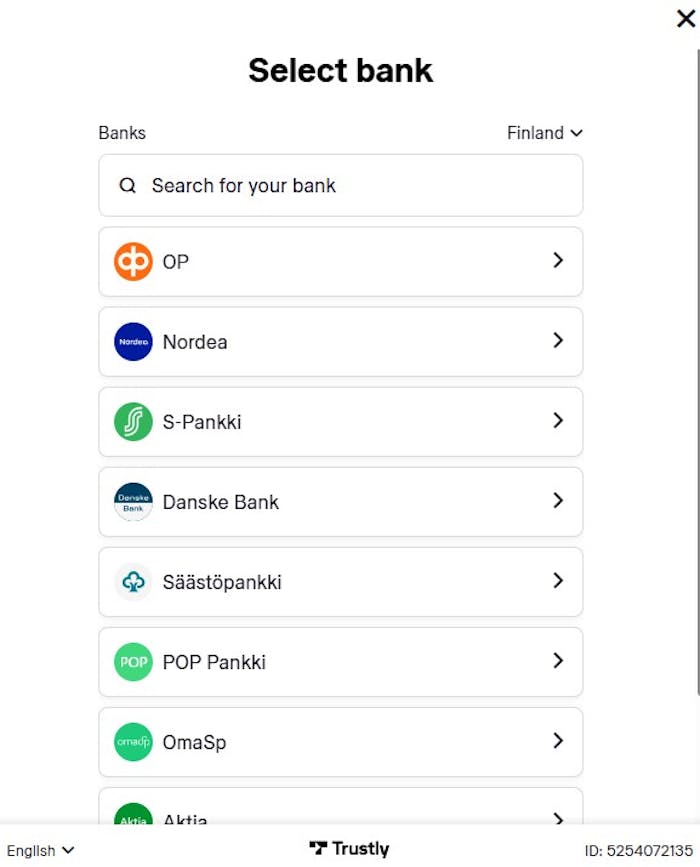
Task: Click the search magnifying glass icon
Action: pos(127,186)
